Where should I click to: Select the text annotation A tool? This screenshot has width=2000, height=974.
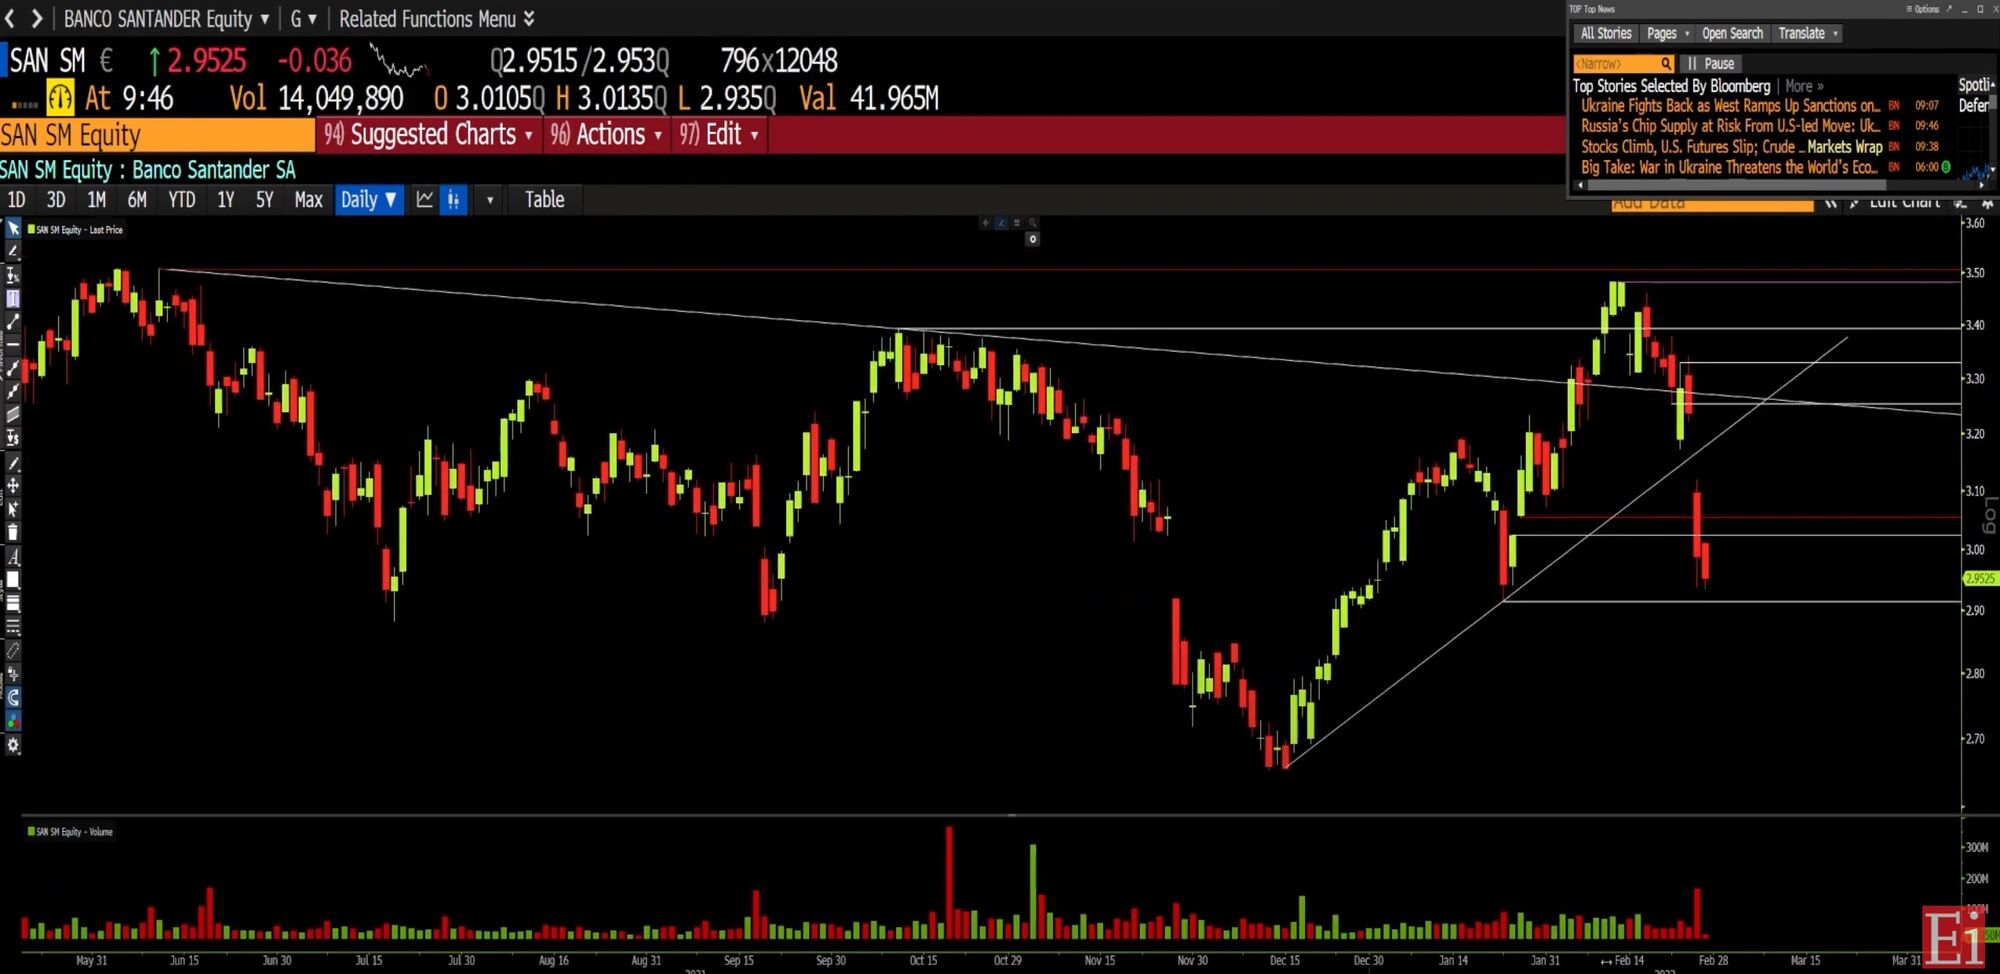13,556
